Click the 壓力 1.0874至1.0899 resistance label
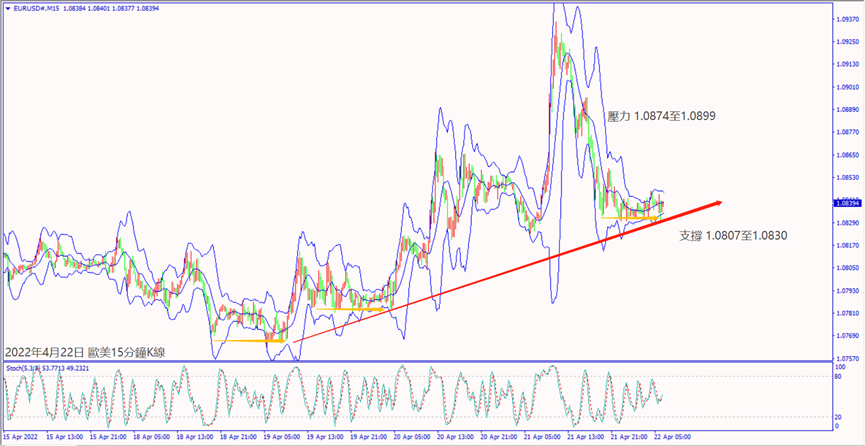865x446 pixels. (661, 116)
